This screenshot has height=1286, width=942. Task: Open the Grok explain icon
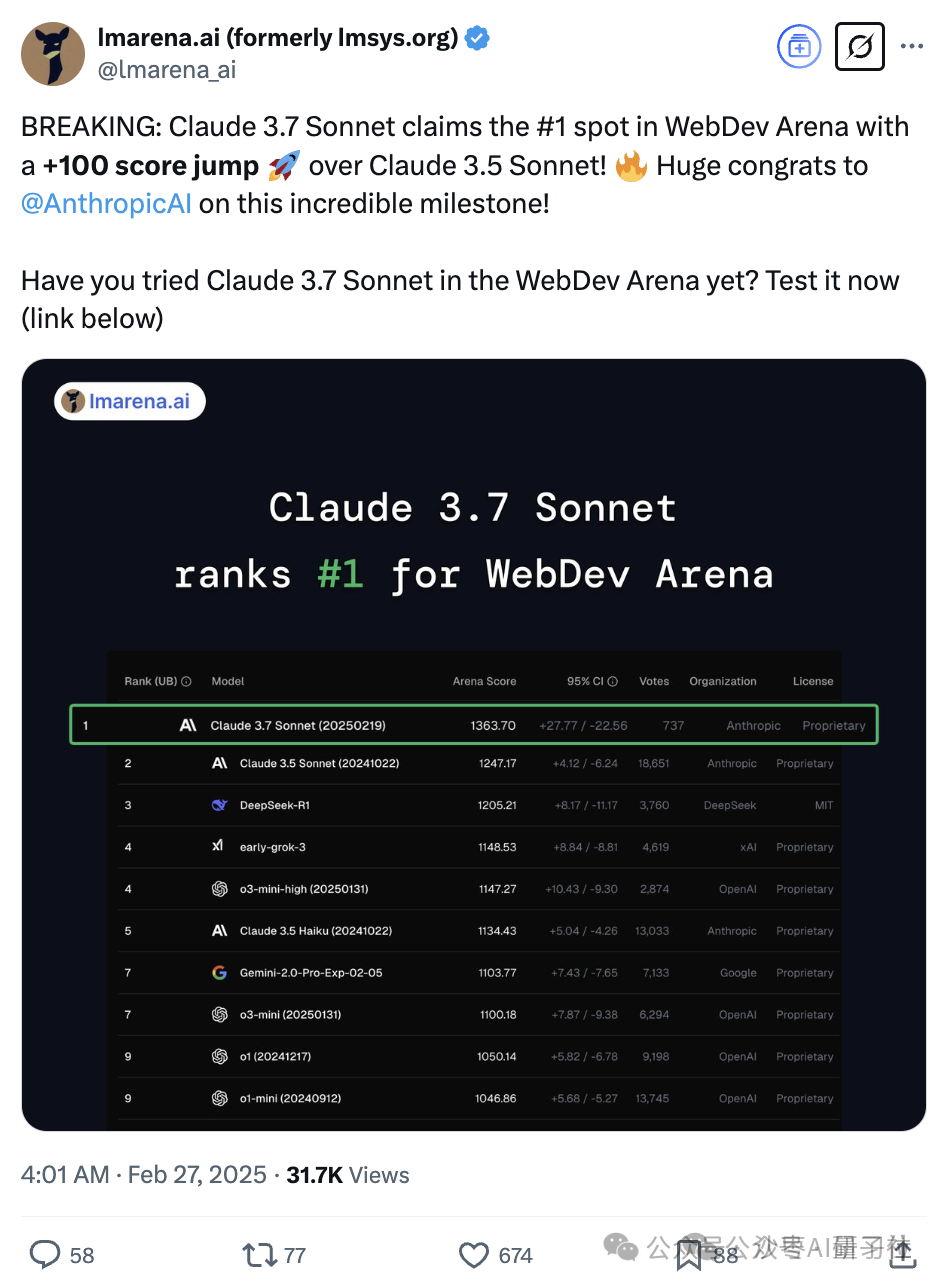click(860, 46)
